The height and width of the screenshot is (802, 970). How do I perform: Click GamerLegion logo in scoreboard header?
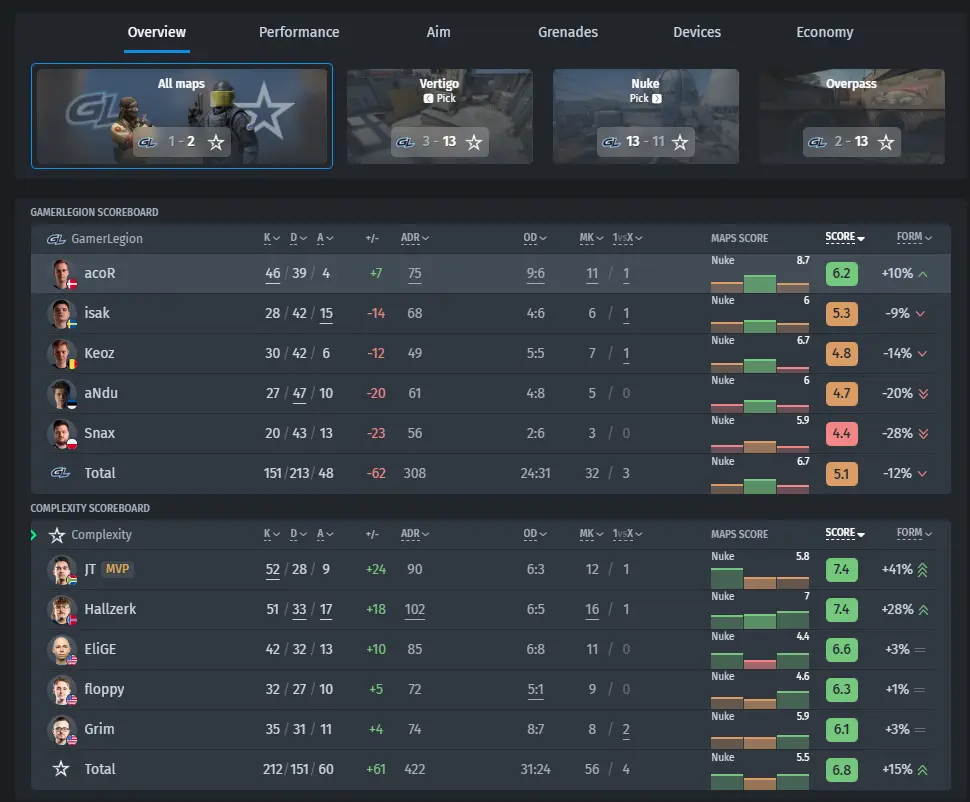coord(56,239)
